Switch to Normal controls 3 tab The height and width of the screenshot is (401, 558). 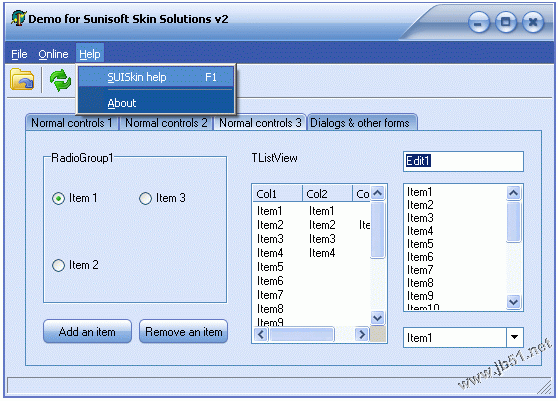(x=260, y=123)
